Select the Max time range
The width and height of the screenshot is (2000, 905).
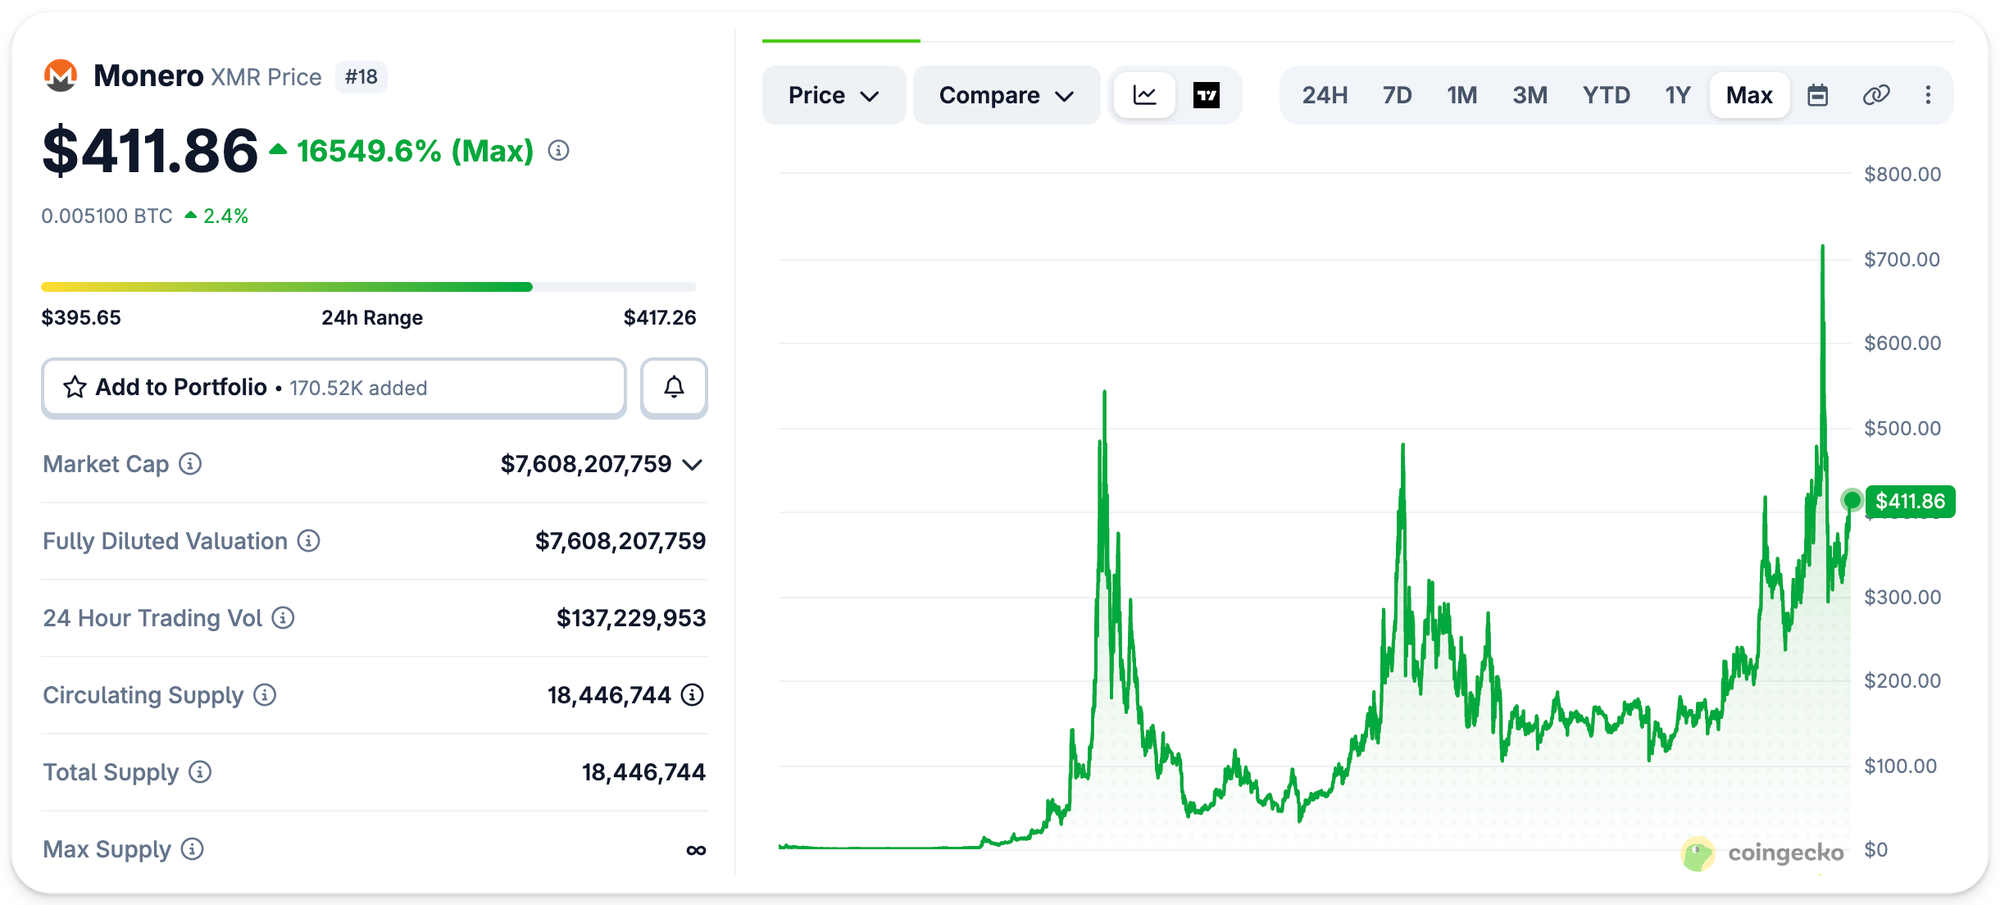(1749, 95)
